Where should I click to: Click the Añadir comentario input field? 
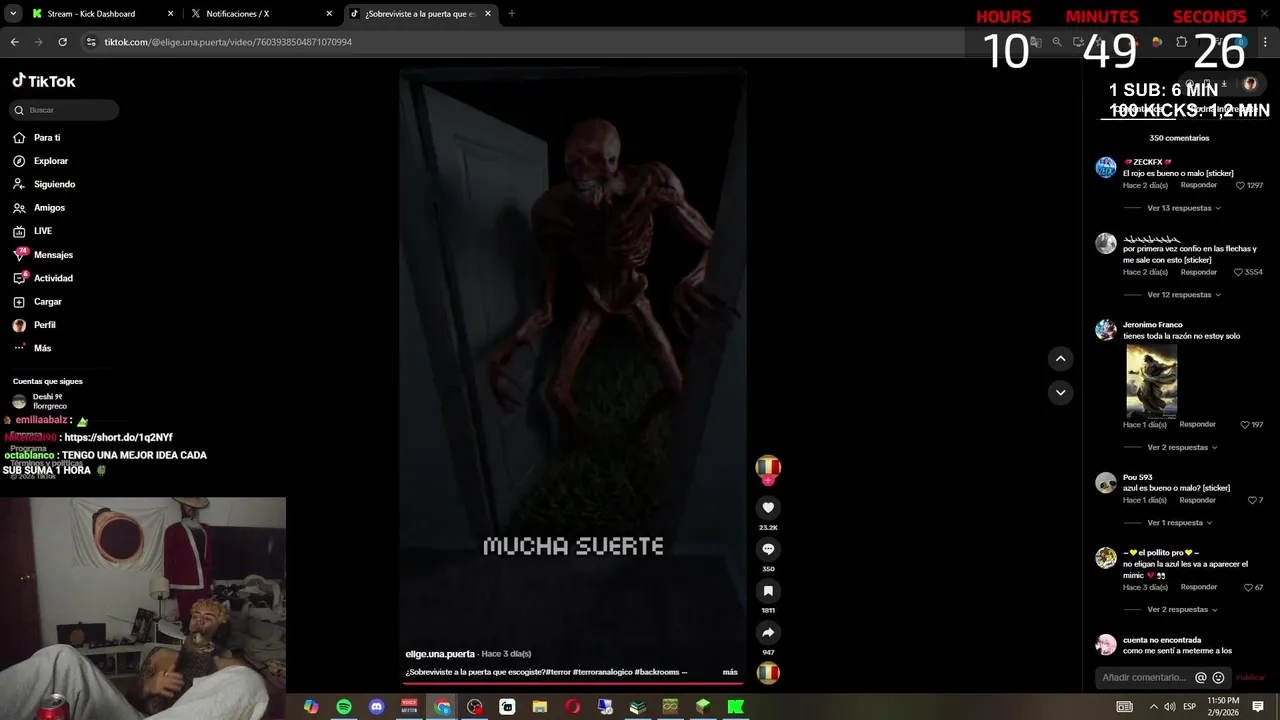1144,678
